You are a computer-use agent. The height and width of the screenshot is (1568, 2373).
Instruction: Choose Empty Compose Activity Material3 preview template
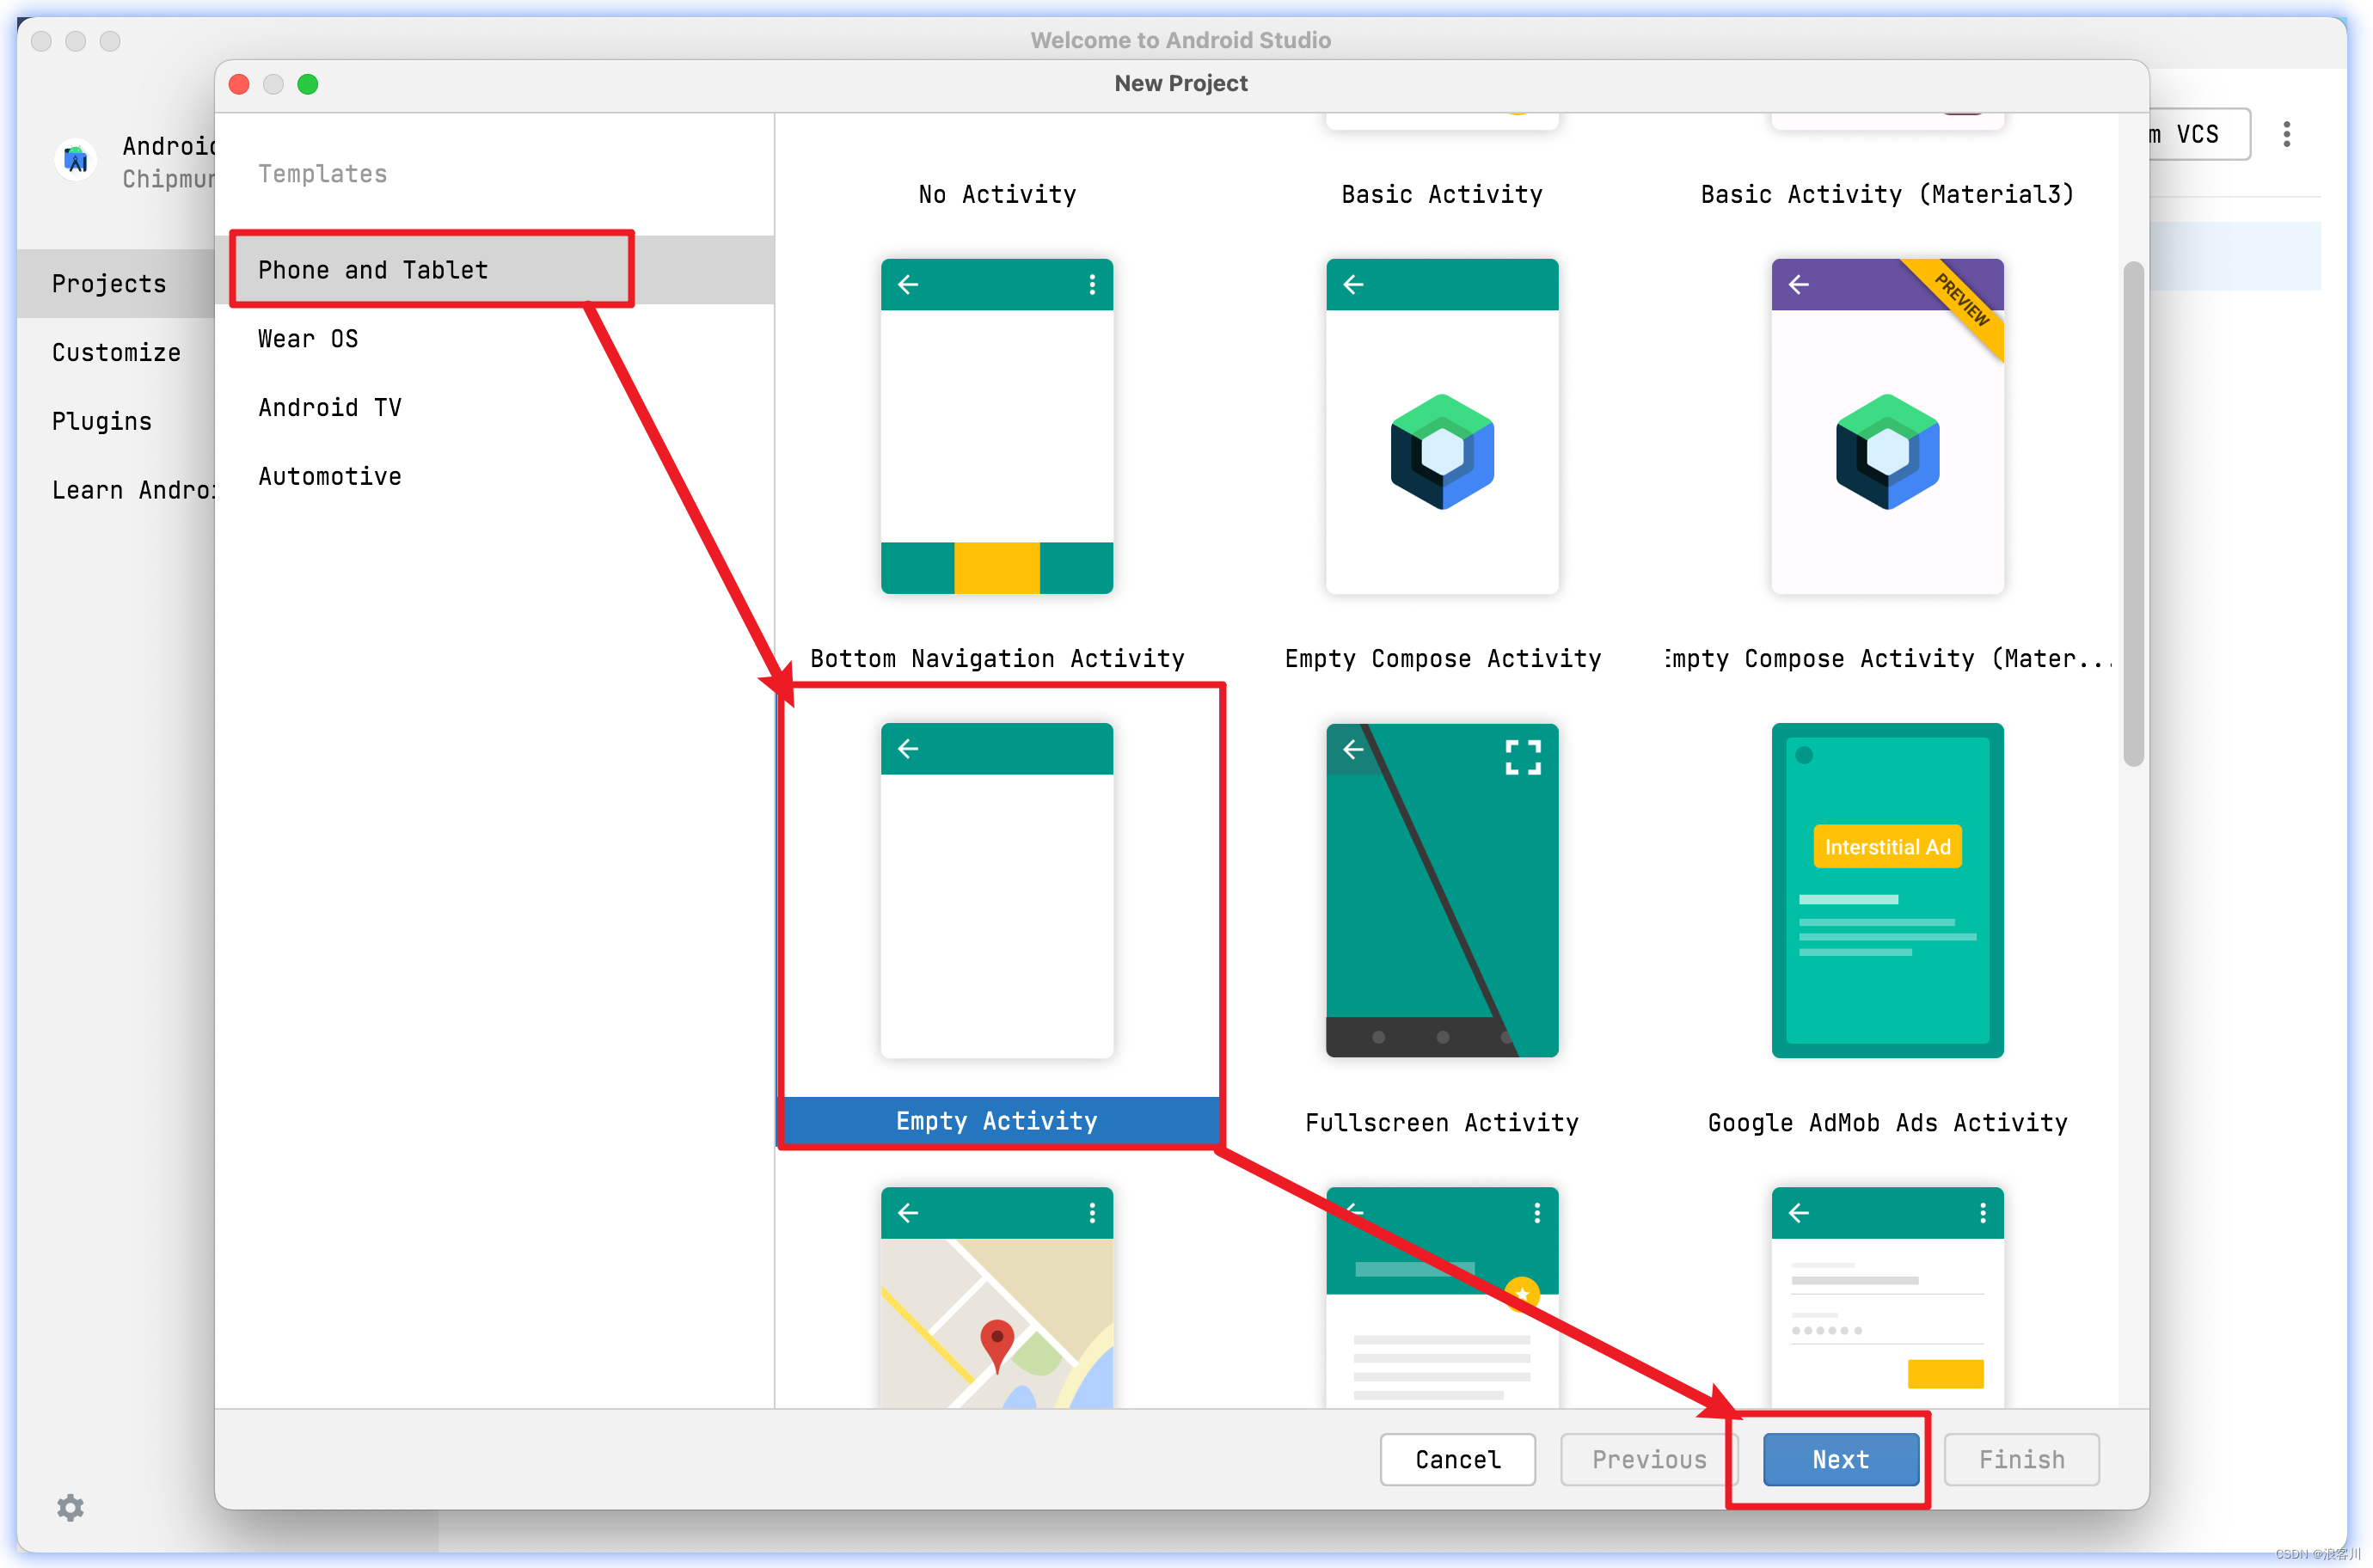[x=1886, y=427]
